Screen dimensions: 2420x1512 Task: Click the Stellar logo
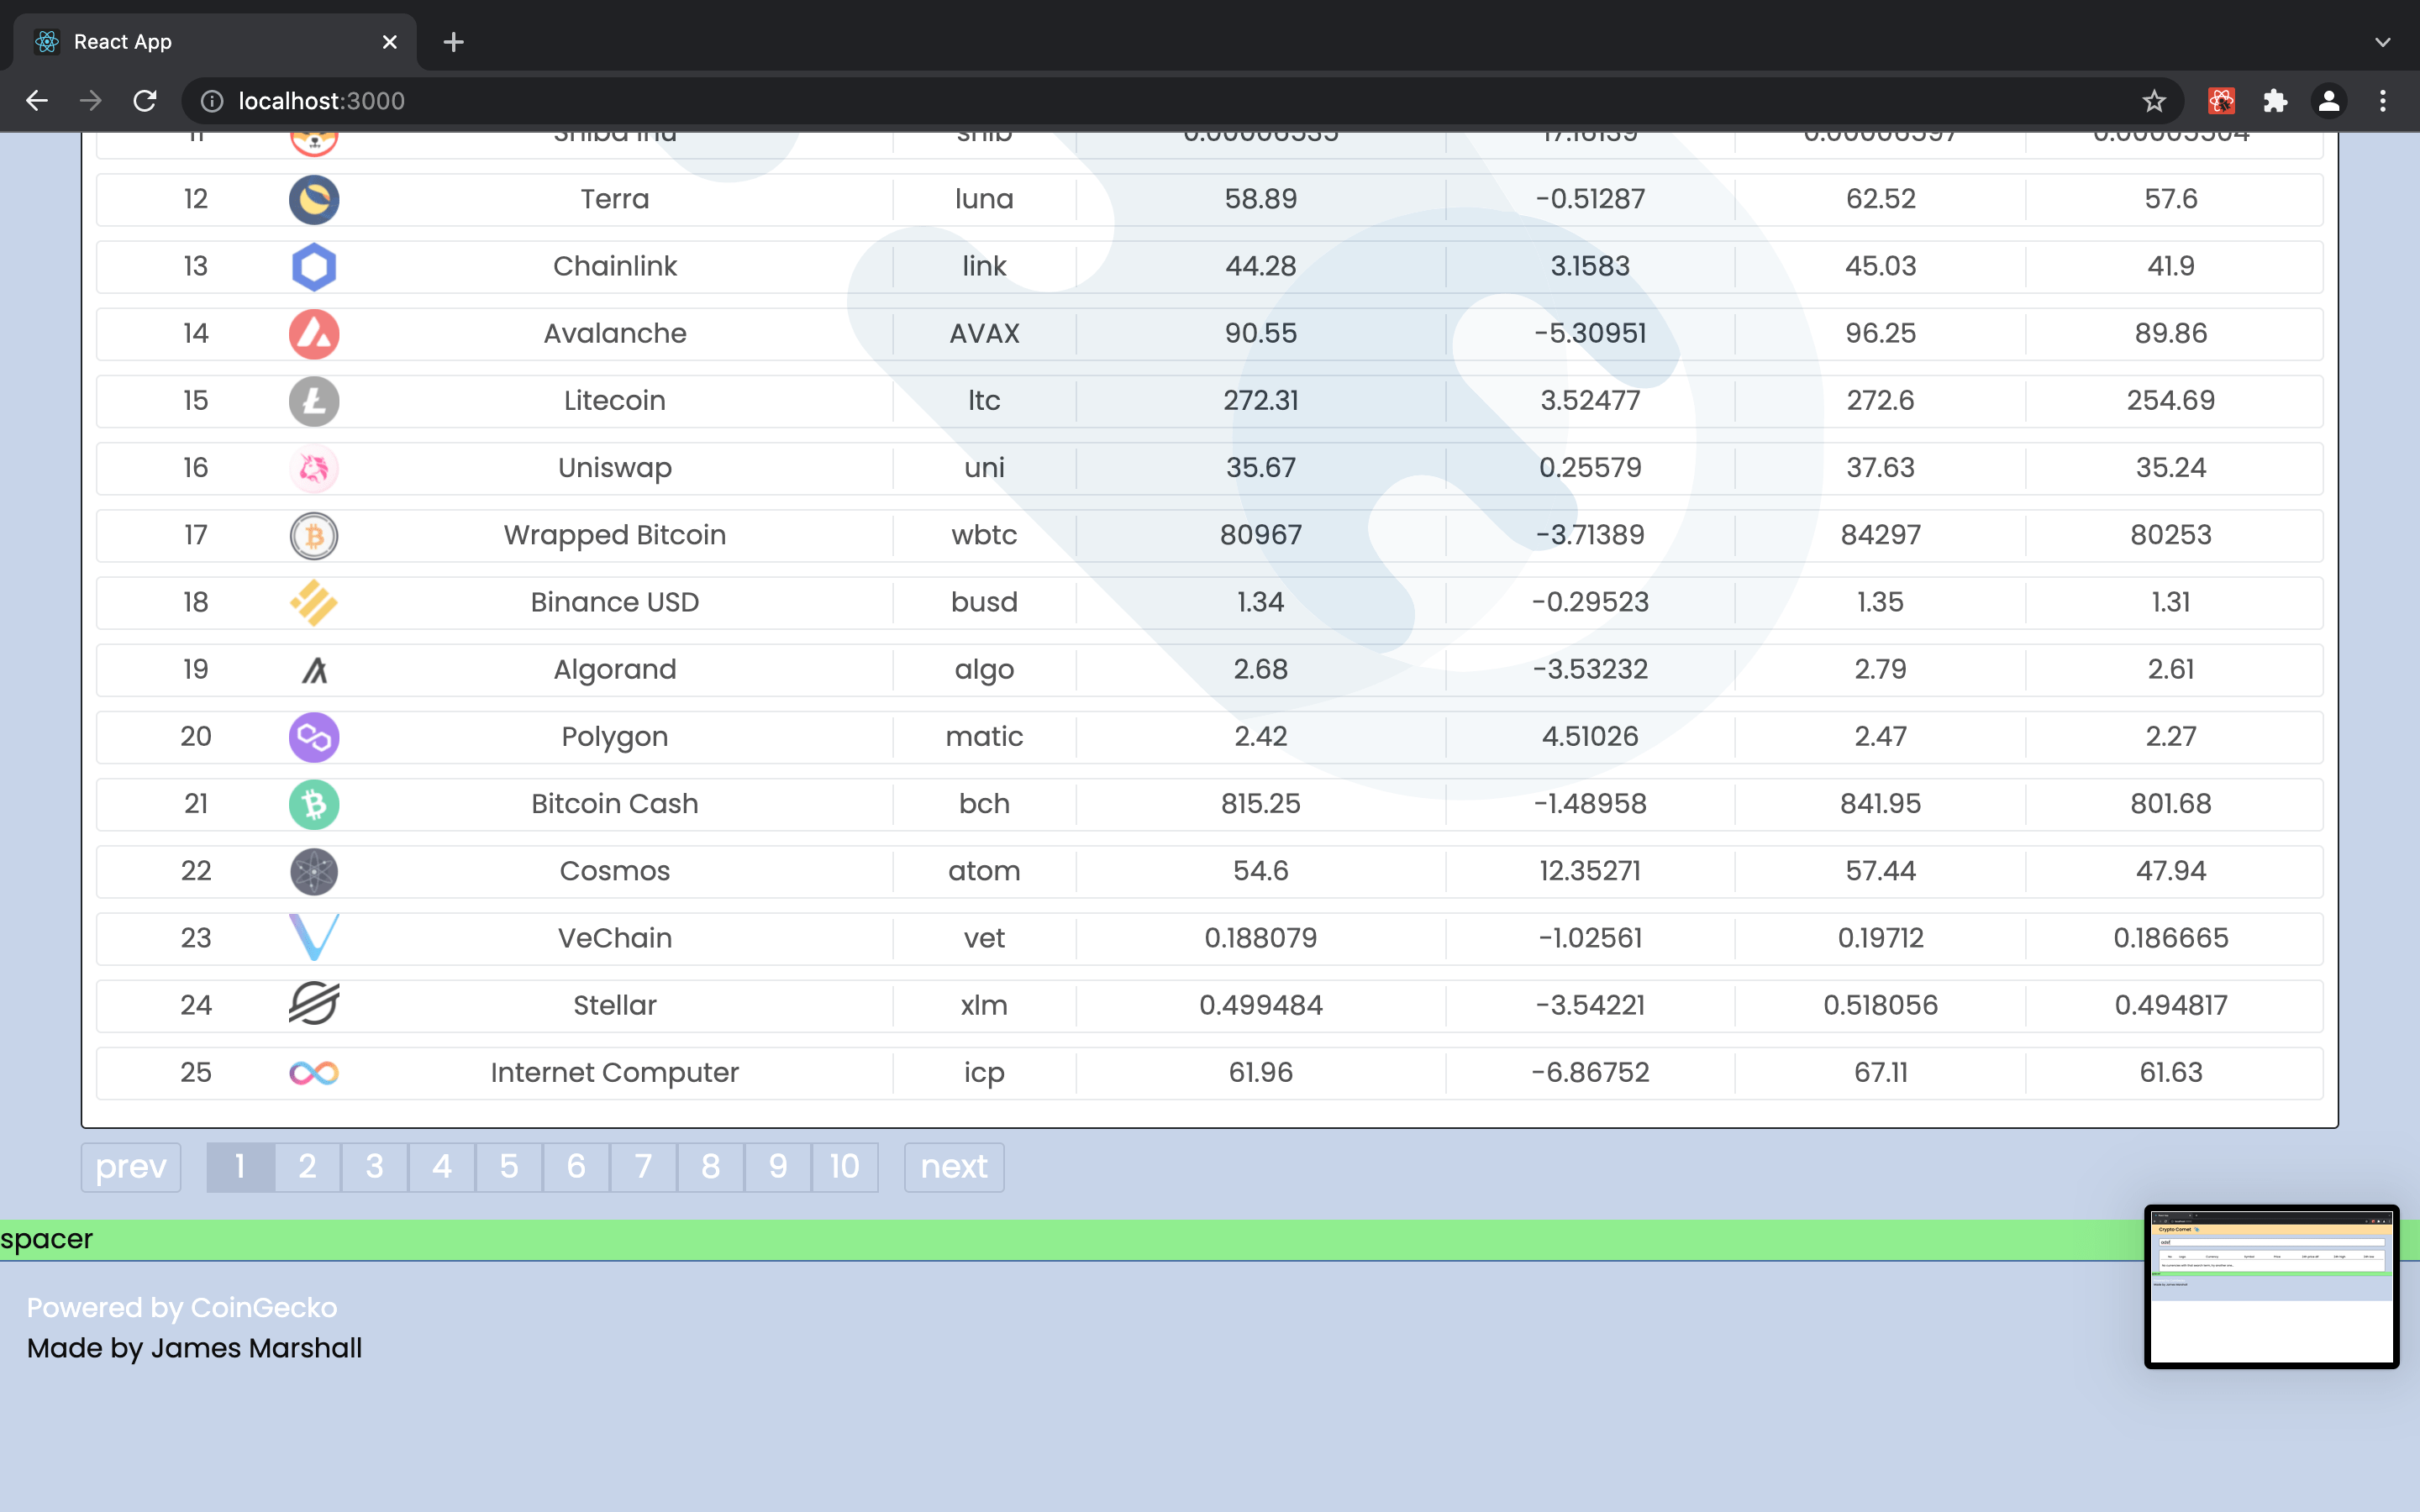click(314, 1004)
